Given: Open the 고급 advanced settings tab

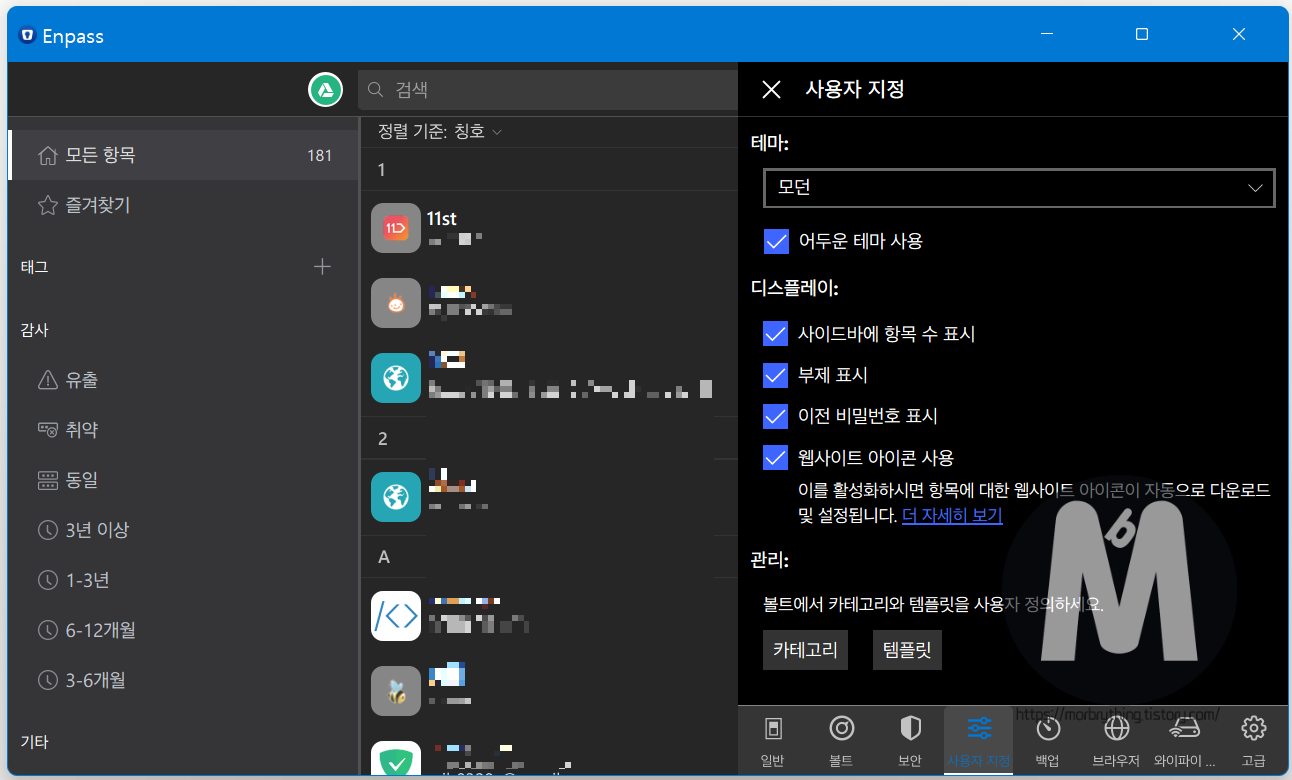Looking at the screenshot, I should (1253, 740).
